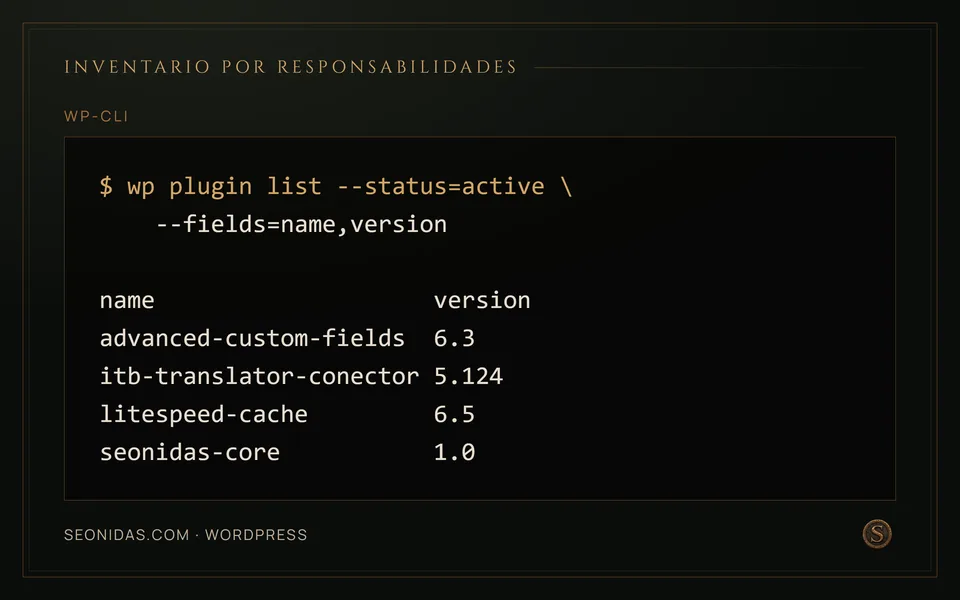The image size is (960, 600).
Task: Select the 'advanced-custom-fields' plugin name
Action: 252,338
